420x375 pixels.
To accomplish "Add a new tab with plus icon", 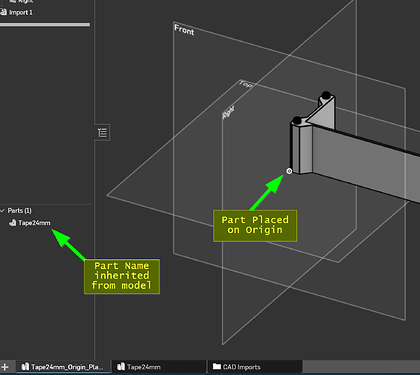I will 5,367.
